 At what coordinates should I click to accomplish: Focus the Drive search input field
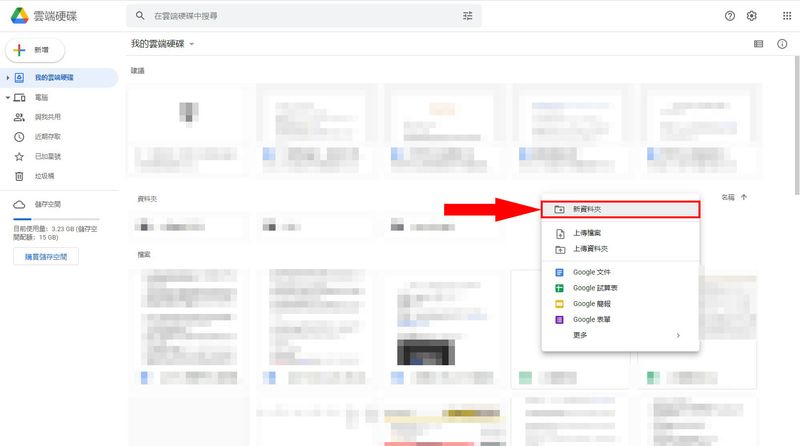304,16
